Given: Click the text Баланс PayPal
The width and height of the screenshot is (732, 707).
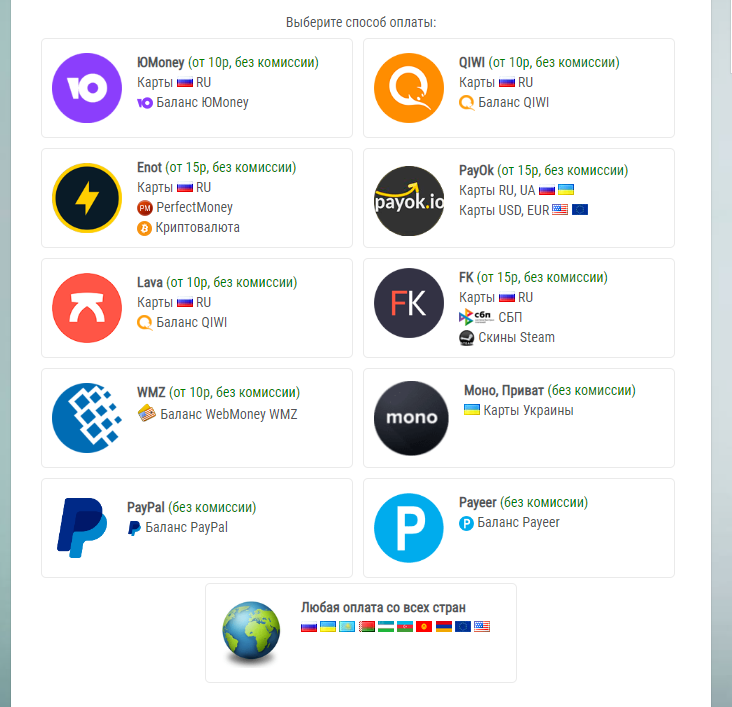Looking at the screenshot, I should (187, 527).
